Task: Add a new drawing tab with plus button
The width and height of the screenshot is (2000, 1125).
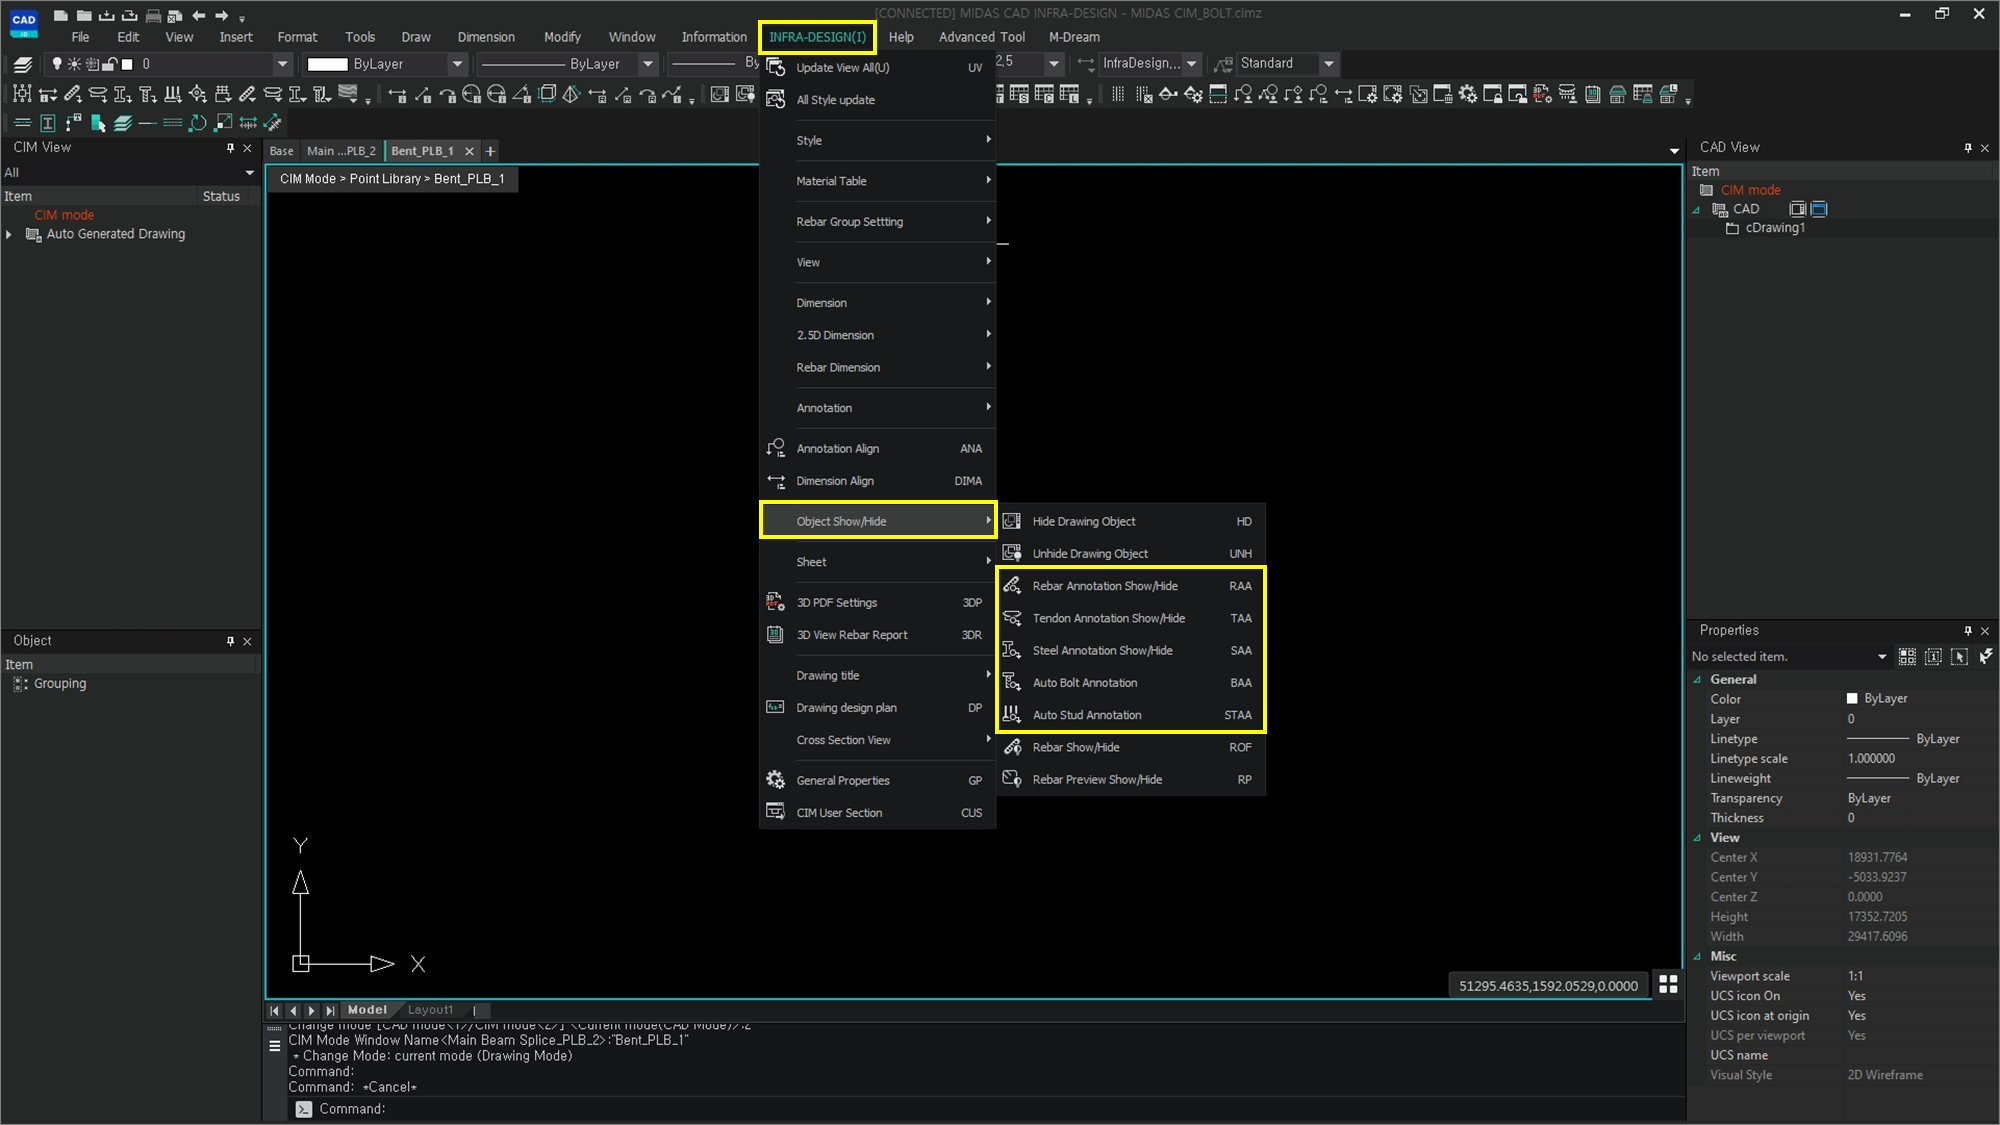Action: 490,151
